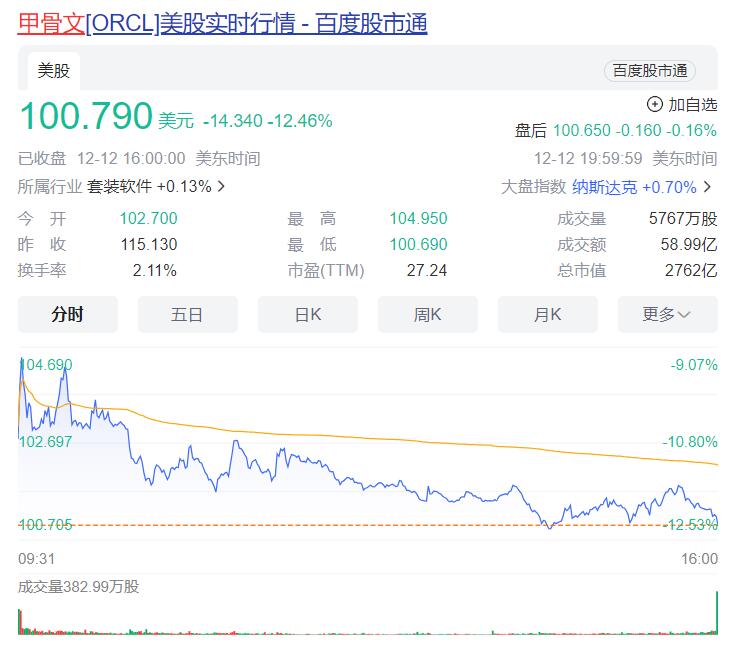Click the 最低 value 100.690
Screen dimensions: 744x648
418,244
